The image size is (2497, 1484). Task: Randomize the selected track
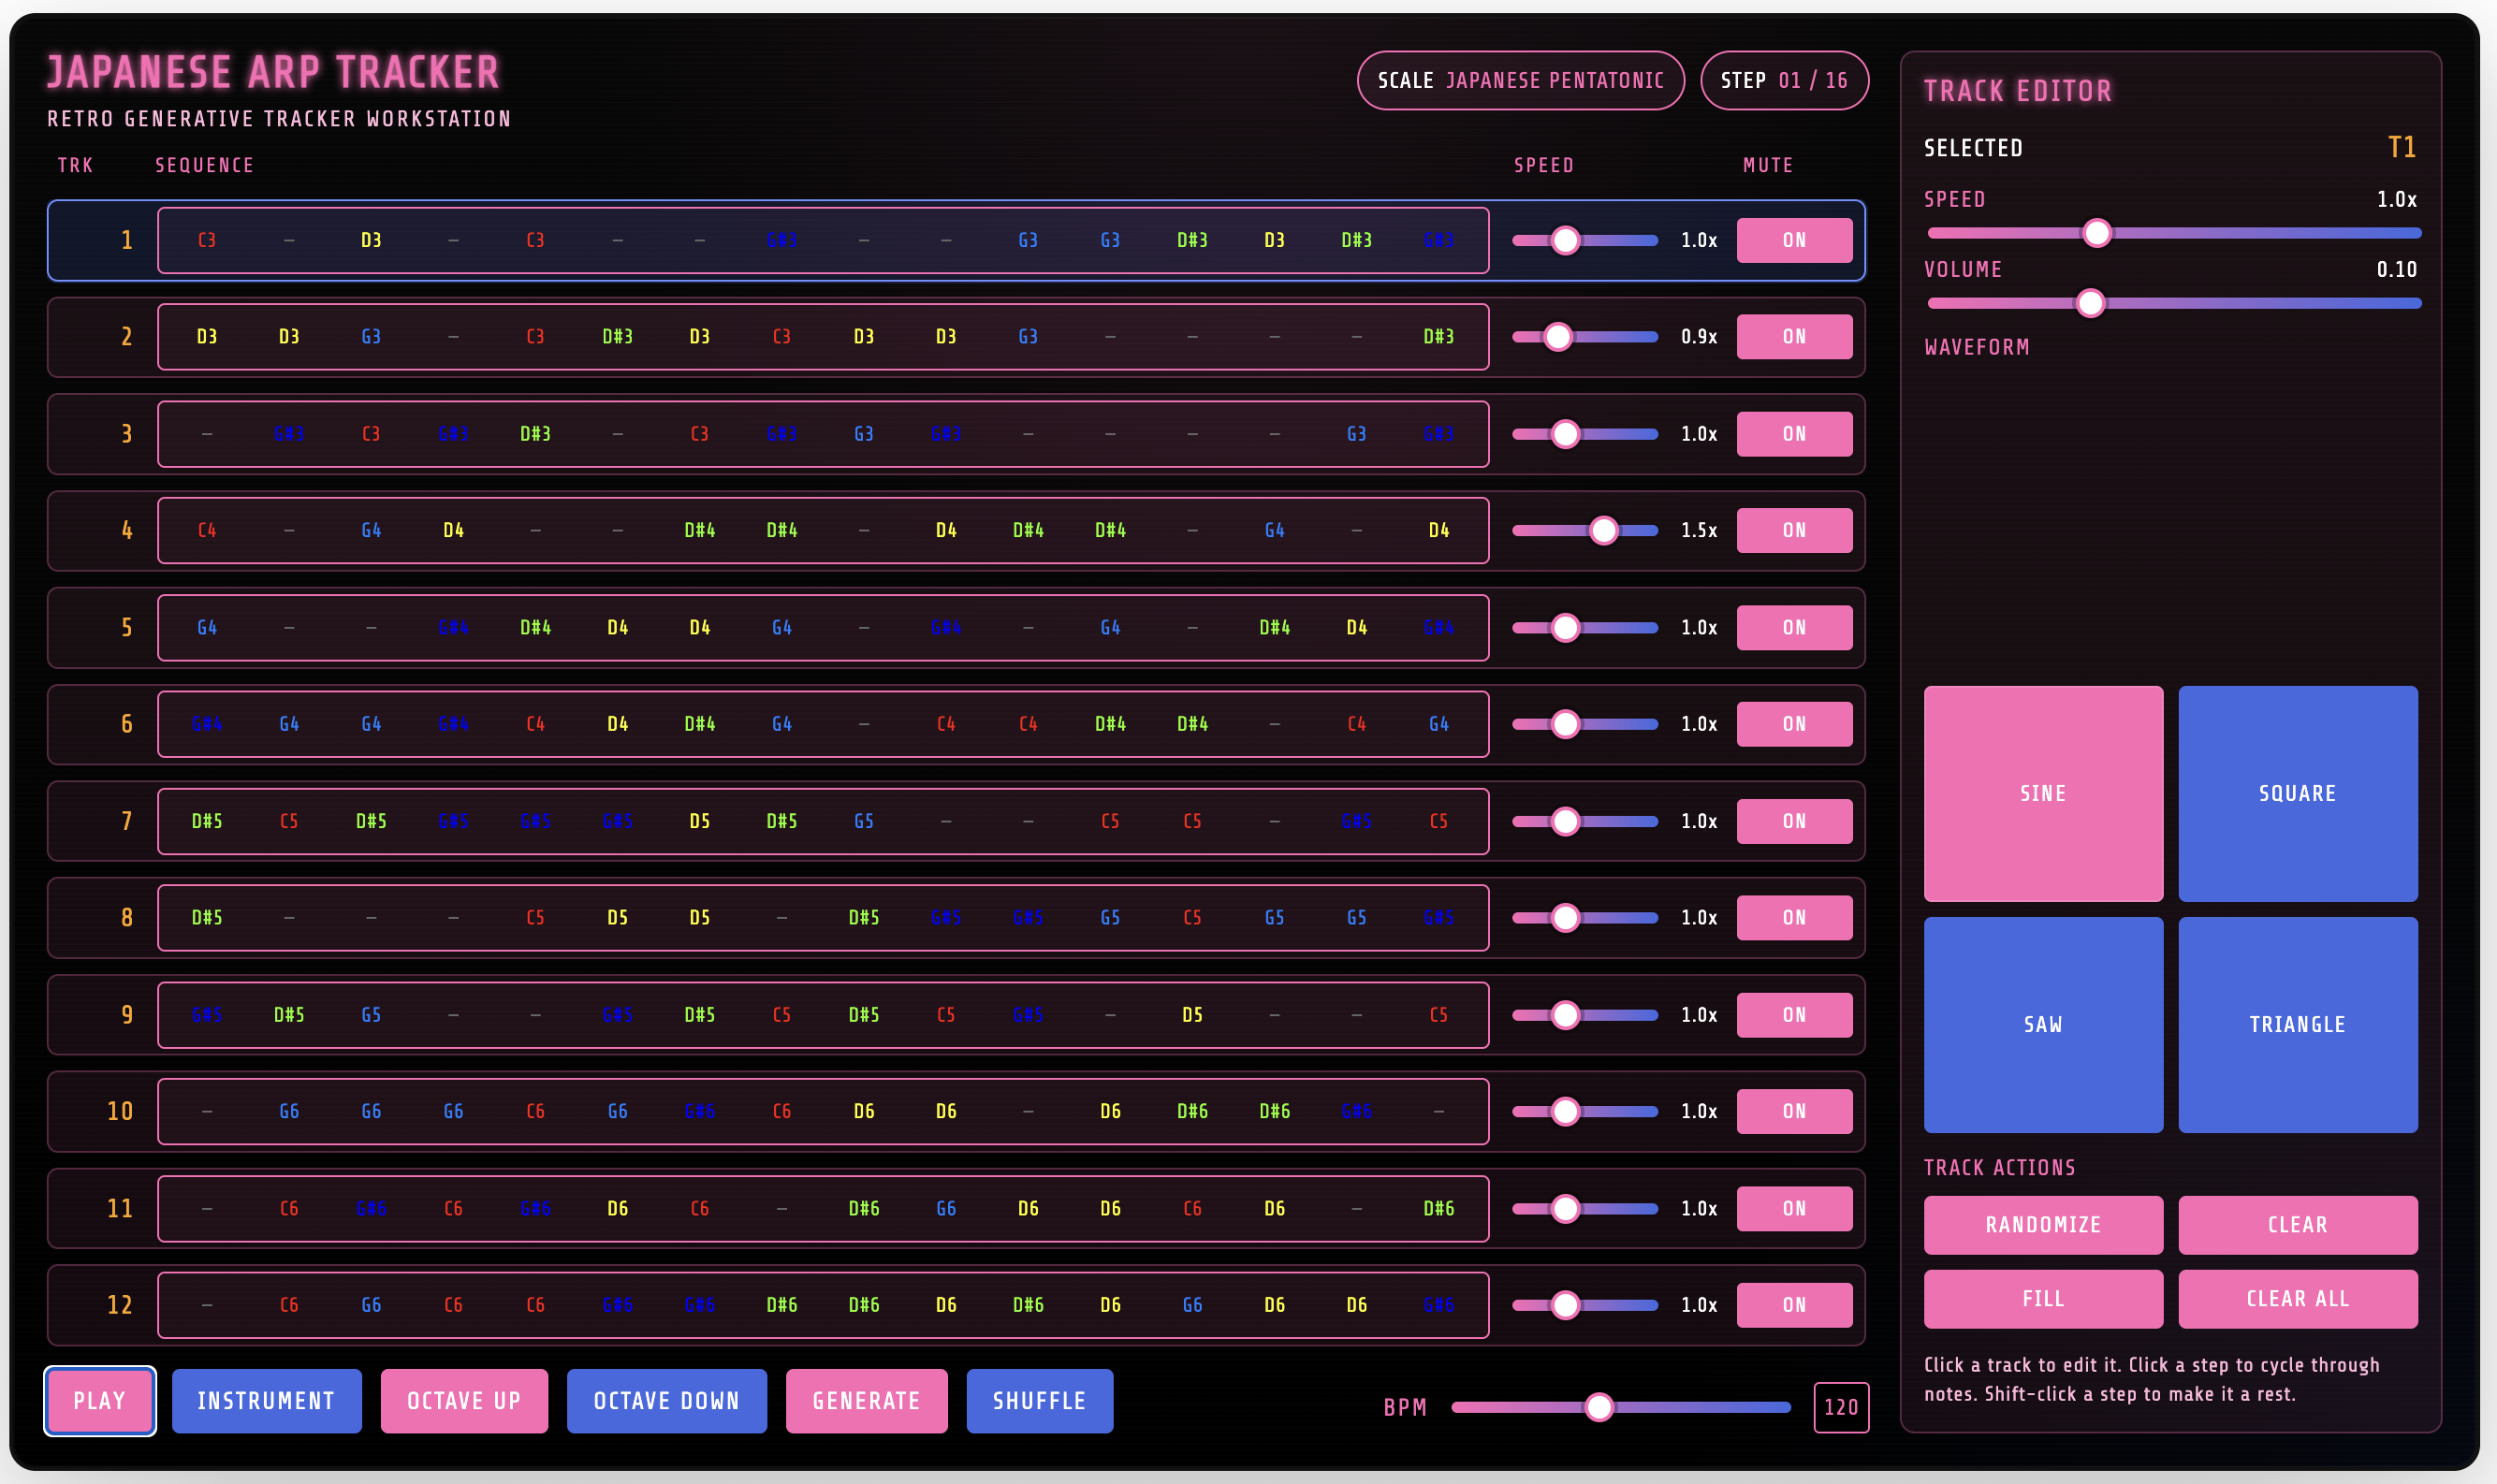2041,1225
